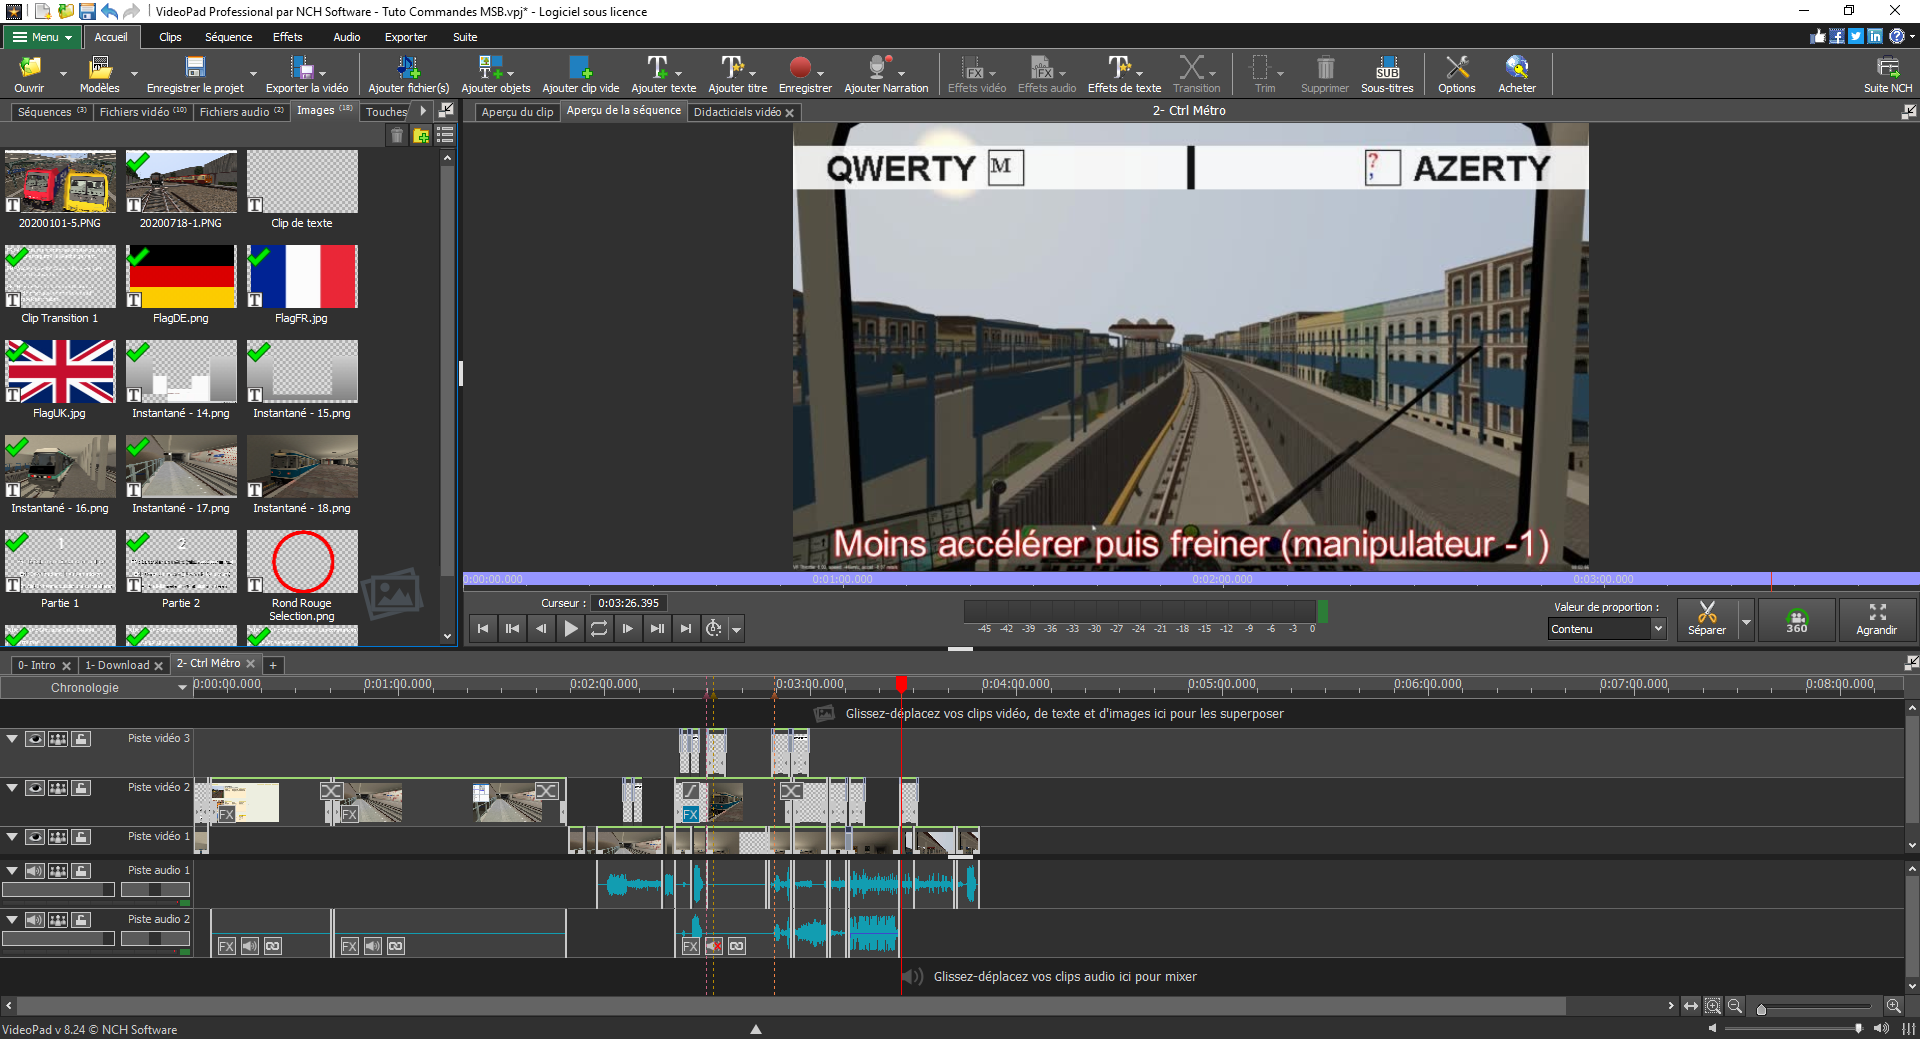Collapse Piste vidéo 1 track triangle

[12, 837]
